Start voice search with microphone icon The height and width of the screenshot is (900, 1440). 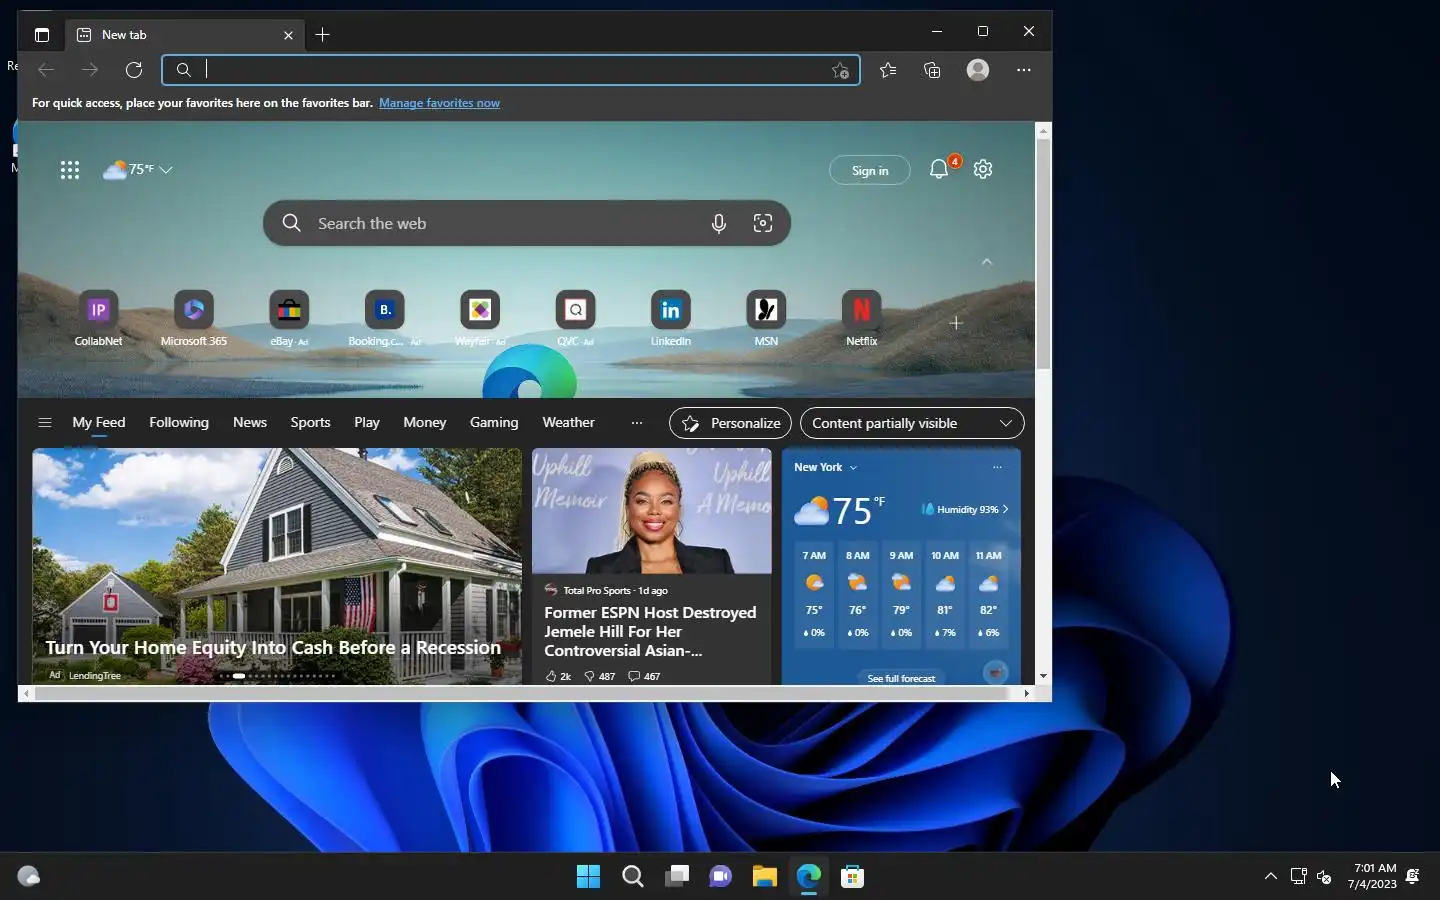(x=718, y=223)
